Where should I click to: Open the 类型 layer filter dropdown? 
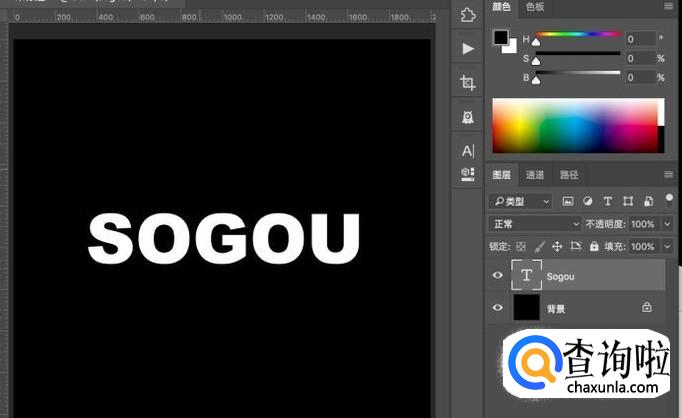pos(521,201)
